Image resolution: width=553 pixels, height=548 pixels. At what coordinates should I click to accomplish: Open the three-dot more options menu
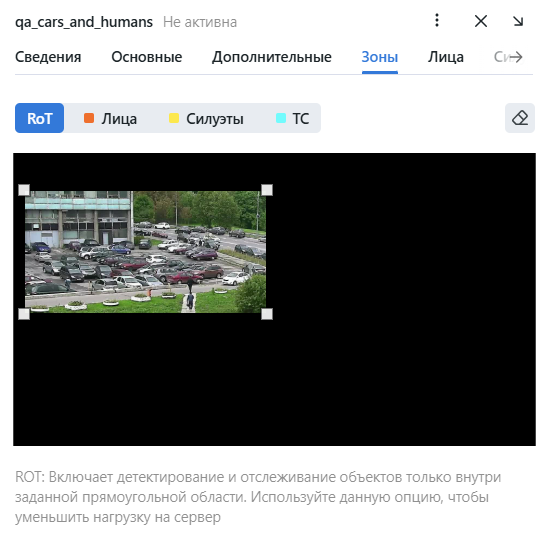click(437, 20)
